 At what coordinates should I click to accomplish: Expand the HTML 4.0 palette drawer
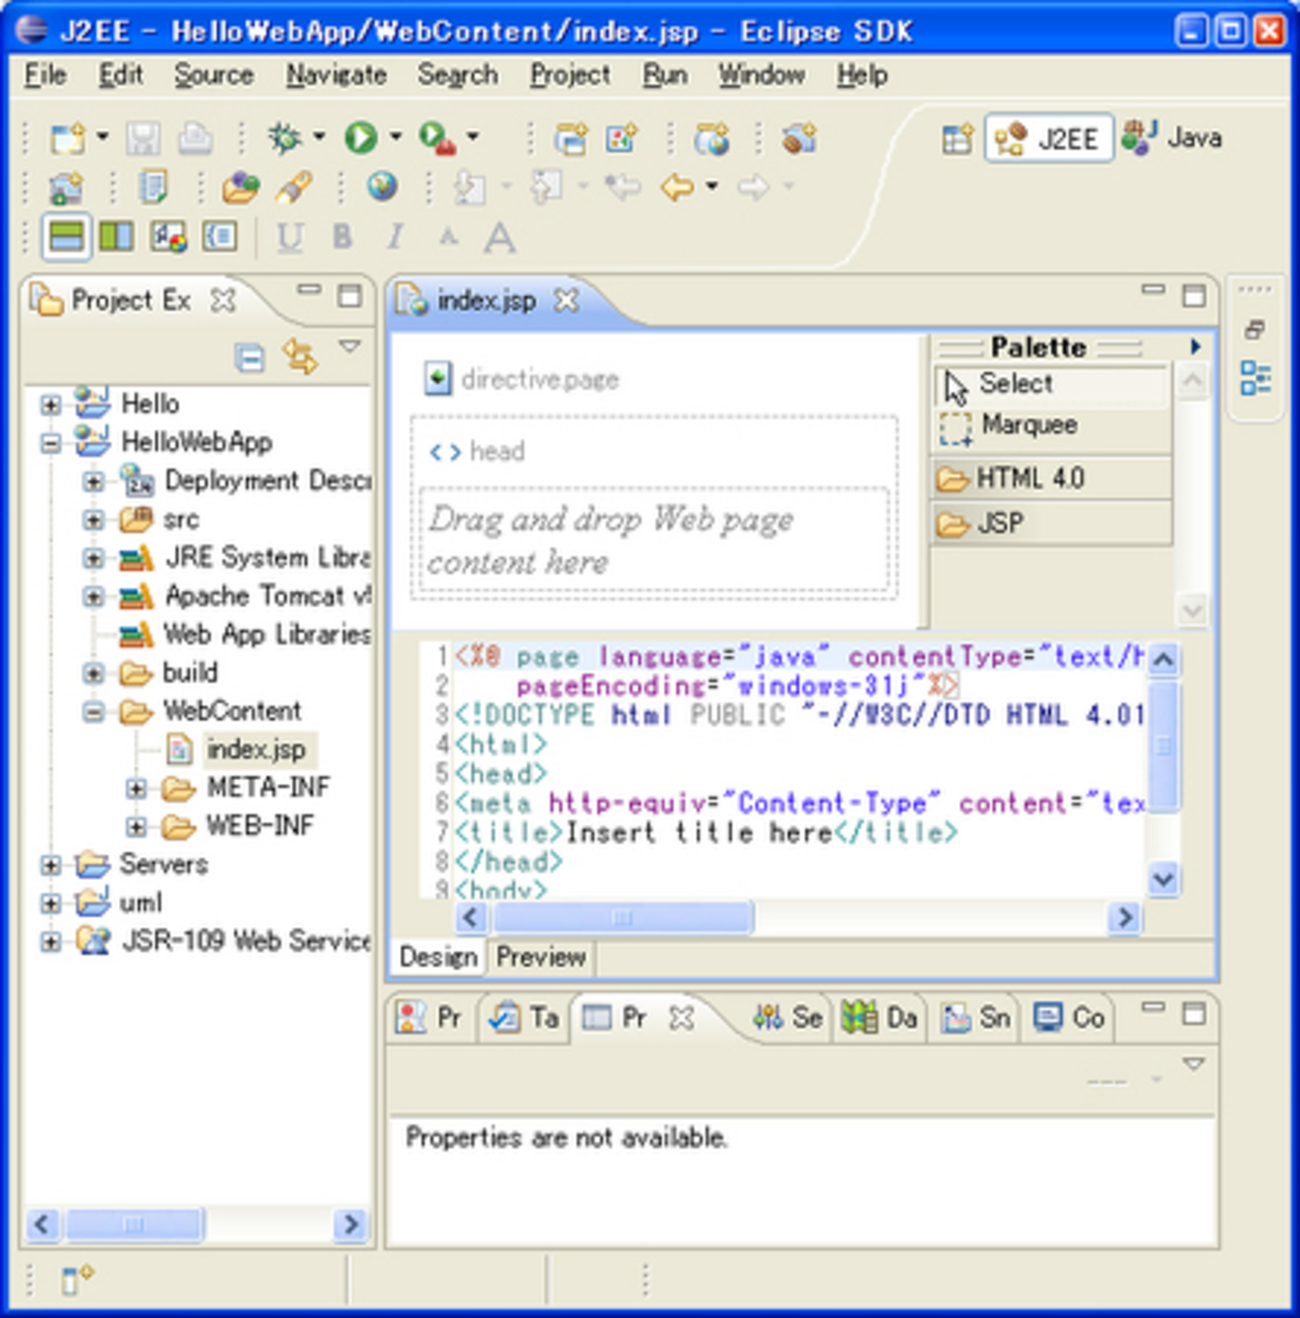[1051, 479]
